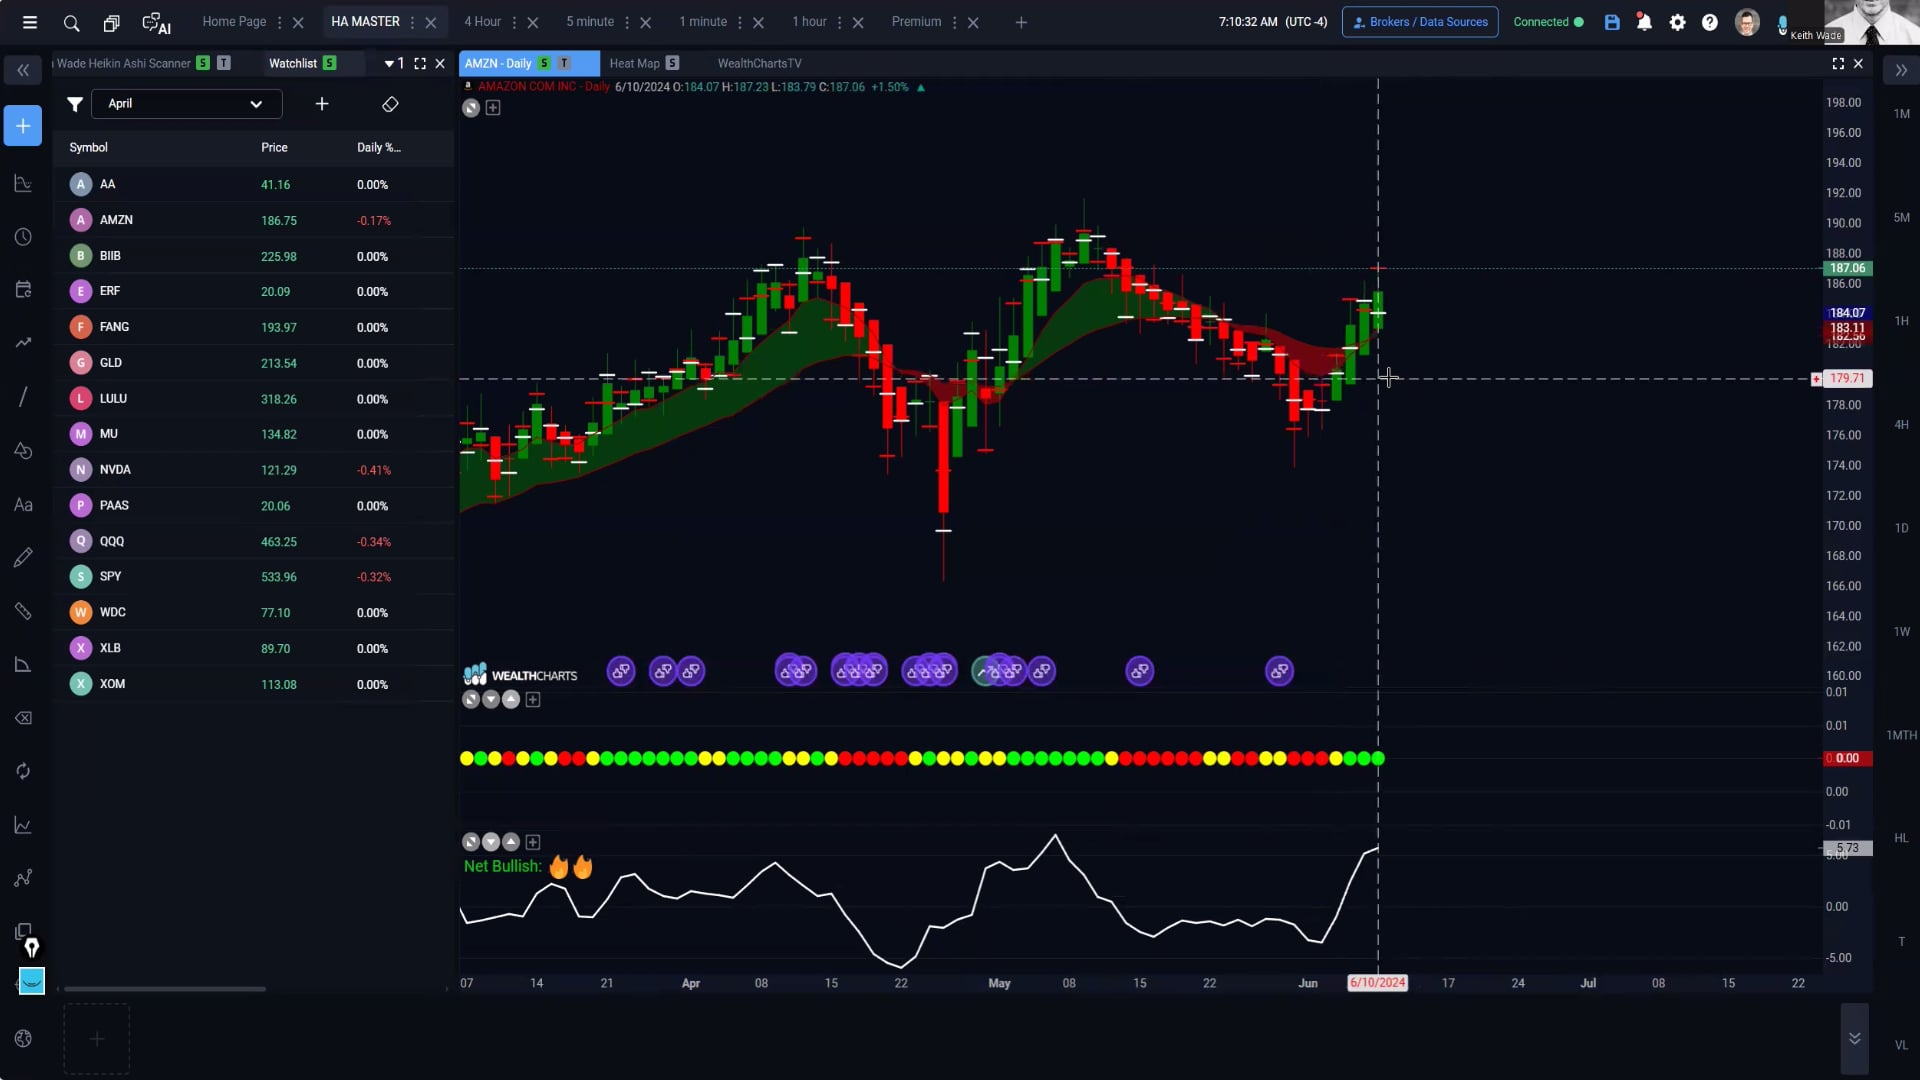The image size is (1920, 1080).
Task: Toggle the S badge on AMZN - Daily tab
Action: tap(544, 63)
